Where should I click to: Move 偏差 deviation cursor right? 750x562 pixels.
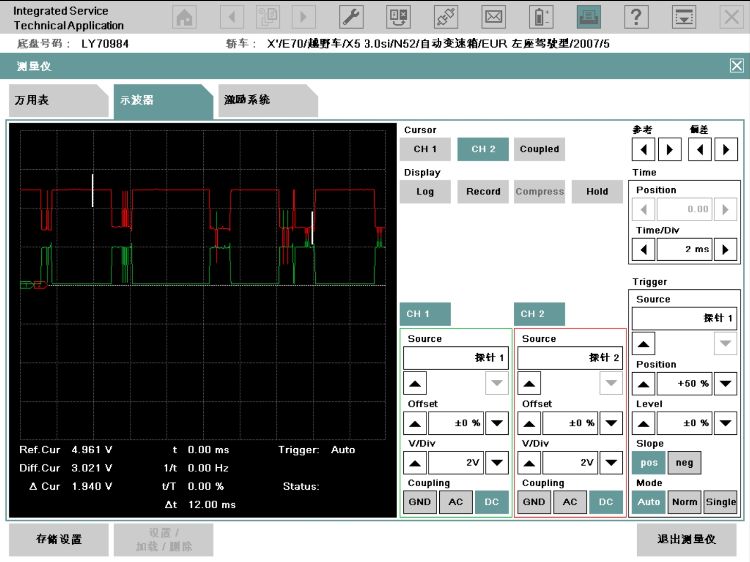coord(726,150)
